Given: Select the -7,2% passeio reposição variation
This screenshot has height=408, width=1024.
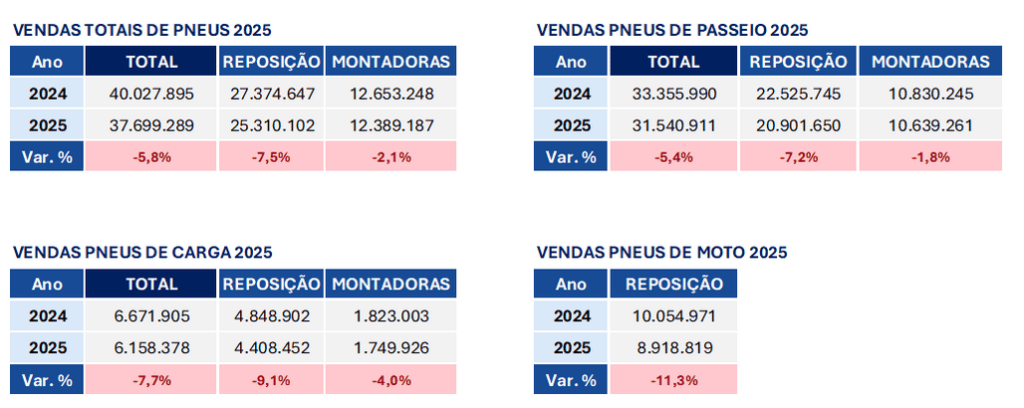Looking at the screenshot, I should 798,156.
